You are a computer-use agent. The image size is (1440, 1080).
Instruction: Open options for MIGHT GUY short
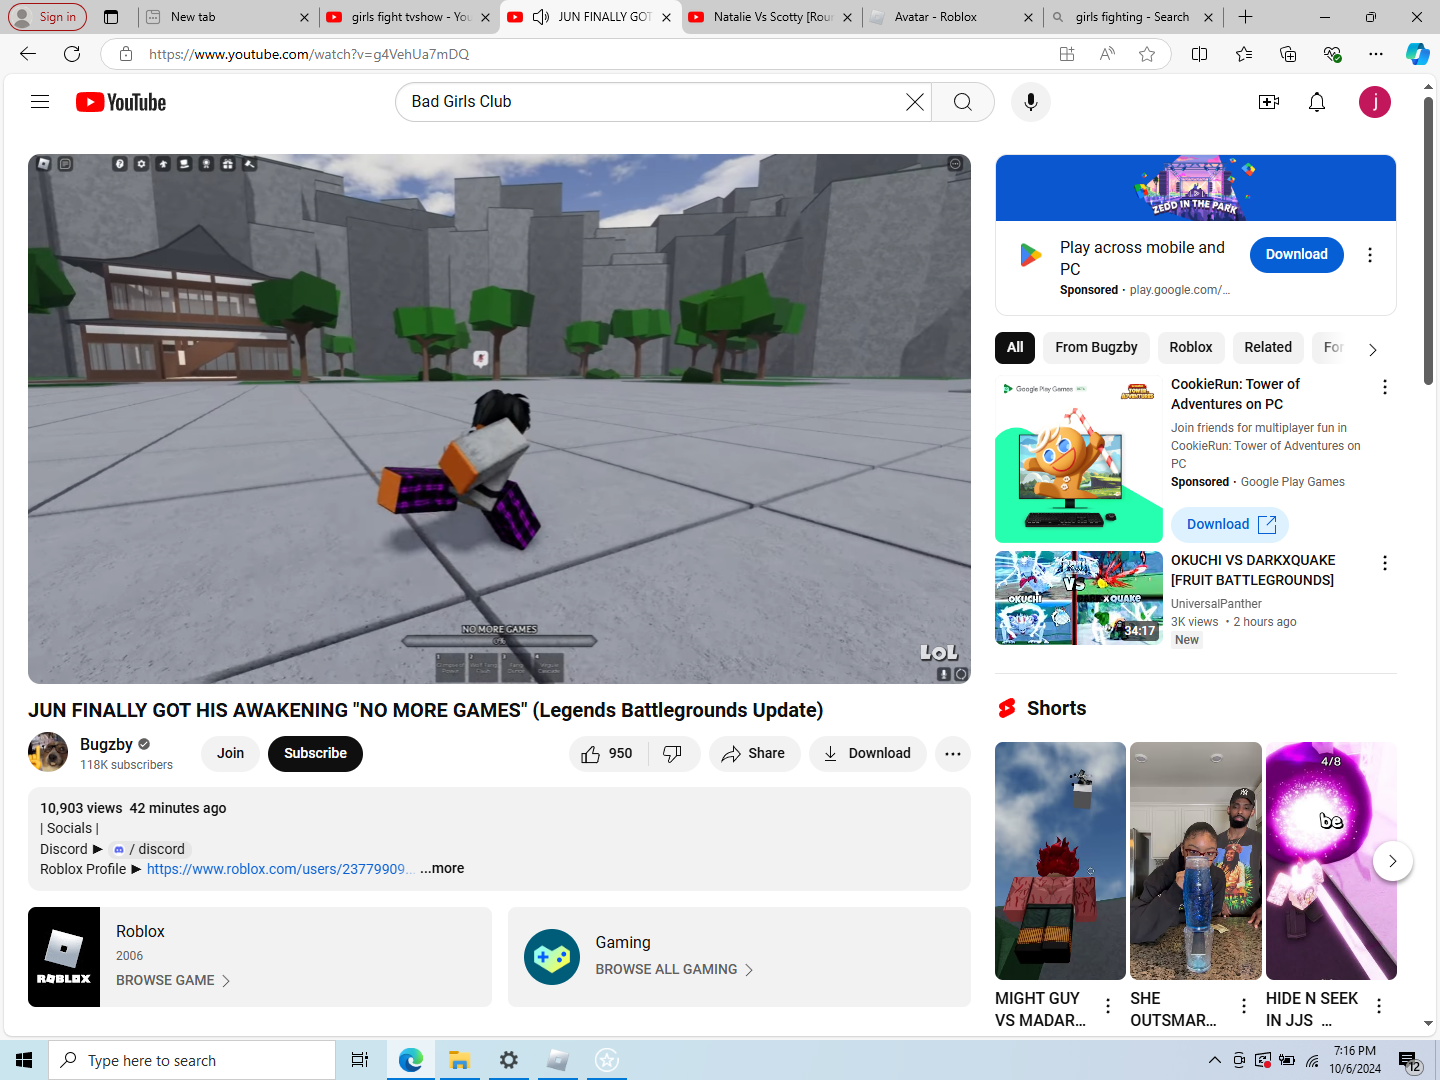[1108, 1006]
